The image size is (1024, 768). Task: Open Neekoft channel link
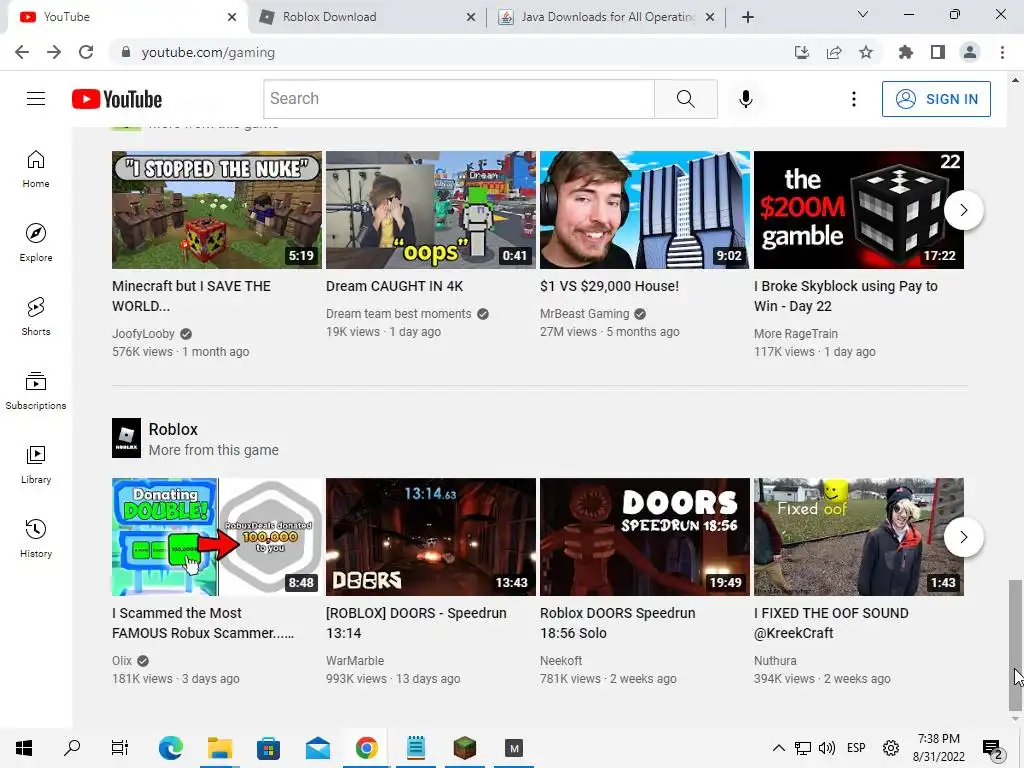click(x=561, y=661)
